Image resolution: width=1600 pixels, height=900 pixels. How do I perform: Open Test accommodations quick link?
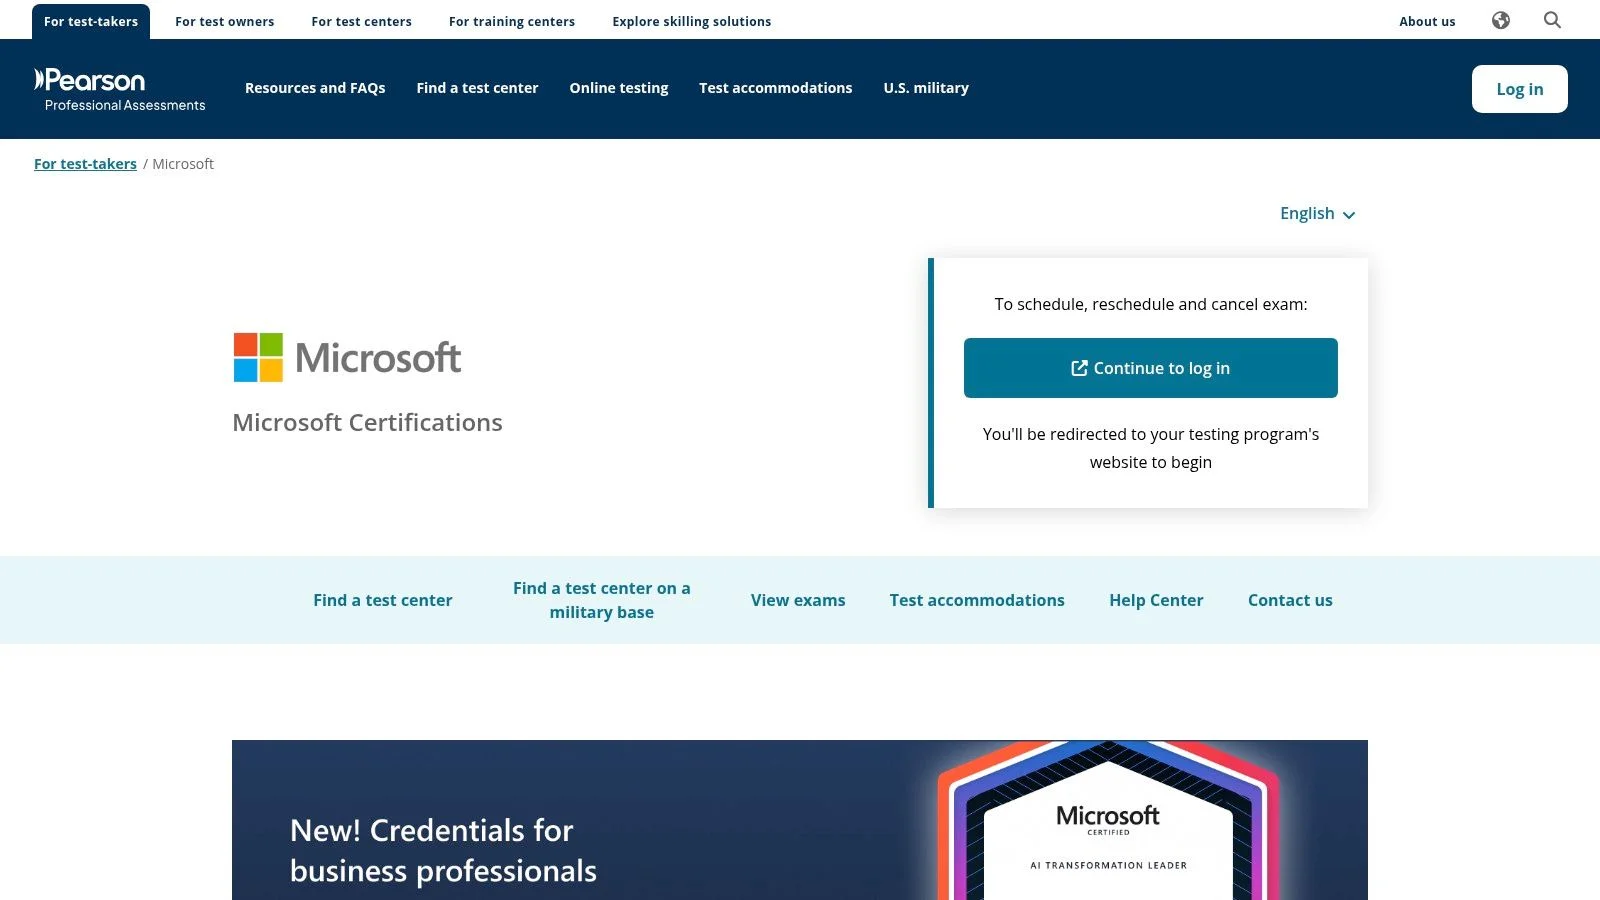click(x=977, y=600)
